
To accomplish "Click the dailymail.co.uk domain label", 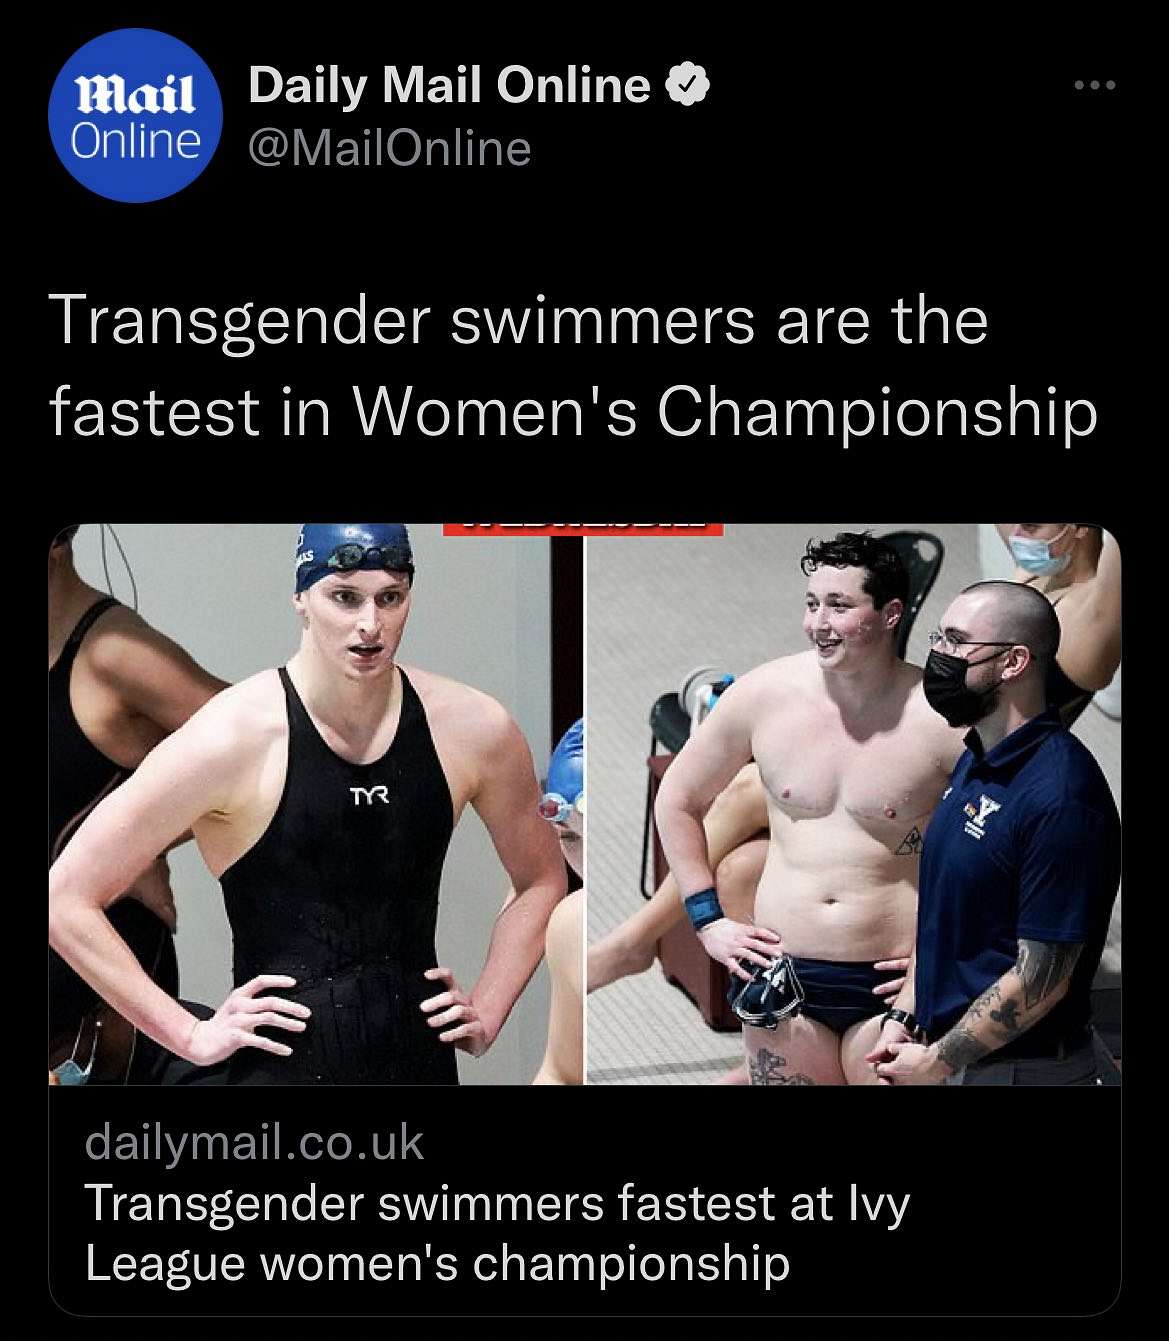I will 255,1142.
